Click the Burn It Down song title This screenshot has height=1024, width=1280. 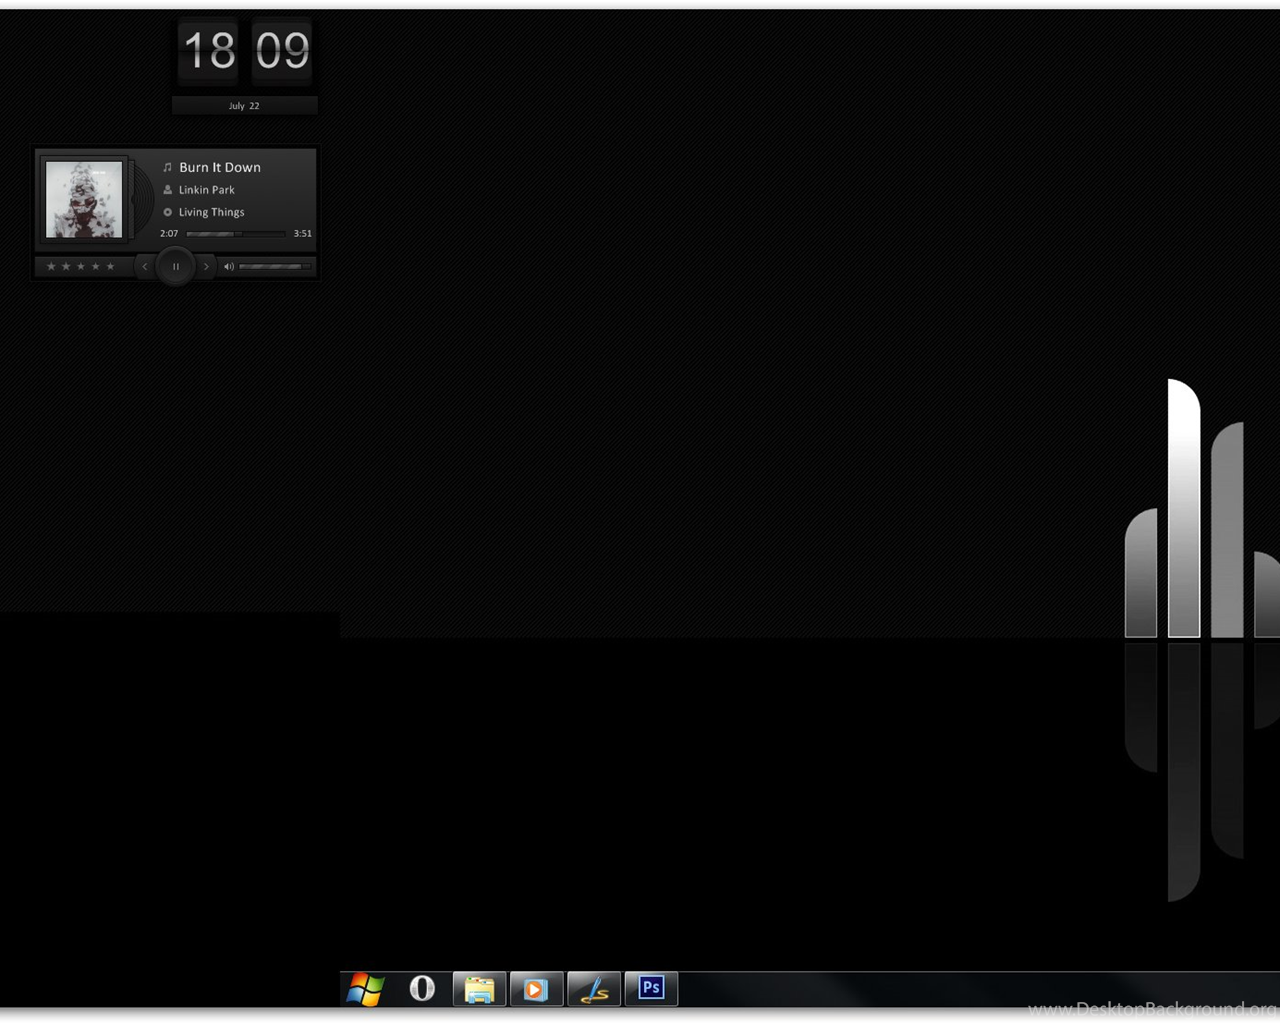(220, 167)
